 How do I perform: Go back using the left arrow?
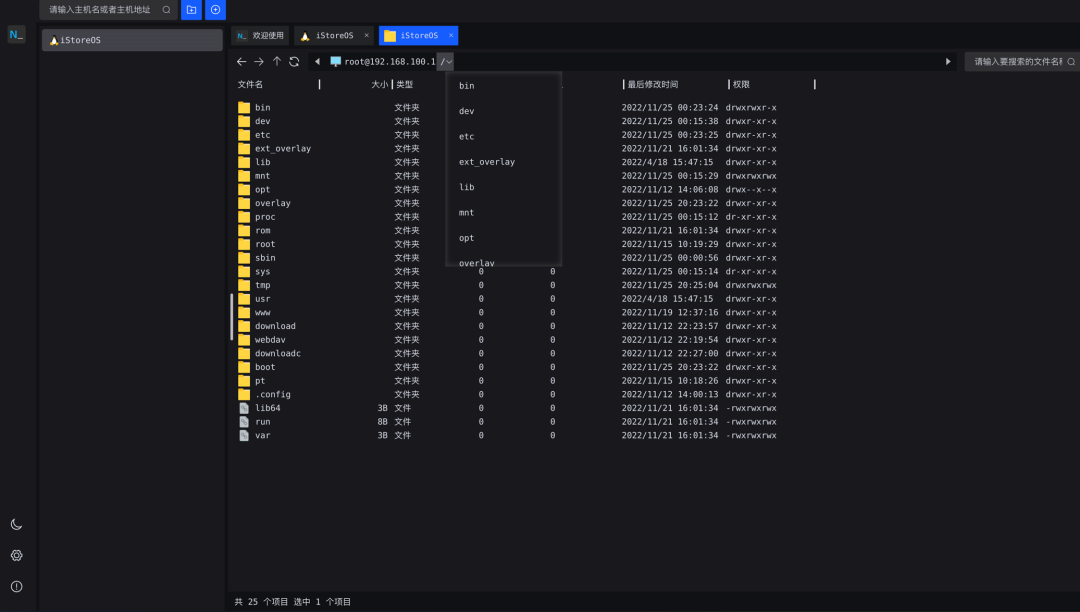coord(241,62)
